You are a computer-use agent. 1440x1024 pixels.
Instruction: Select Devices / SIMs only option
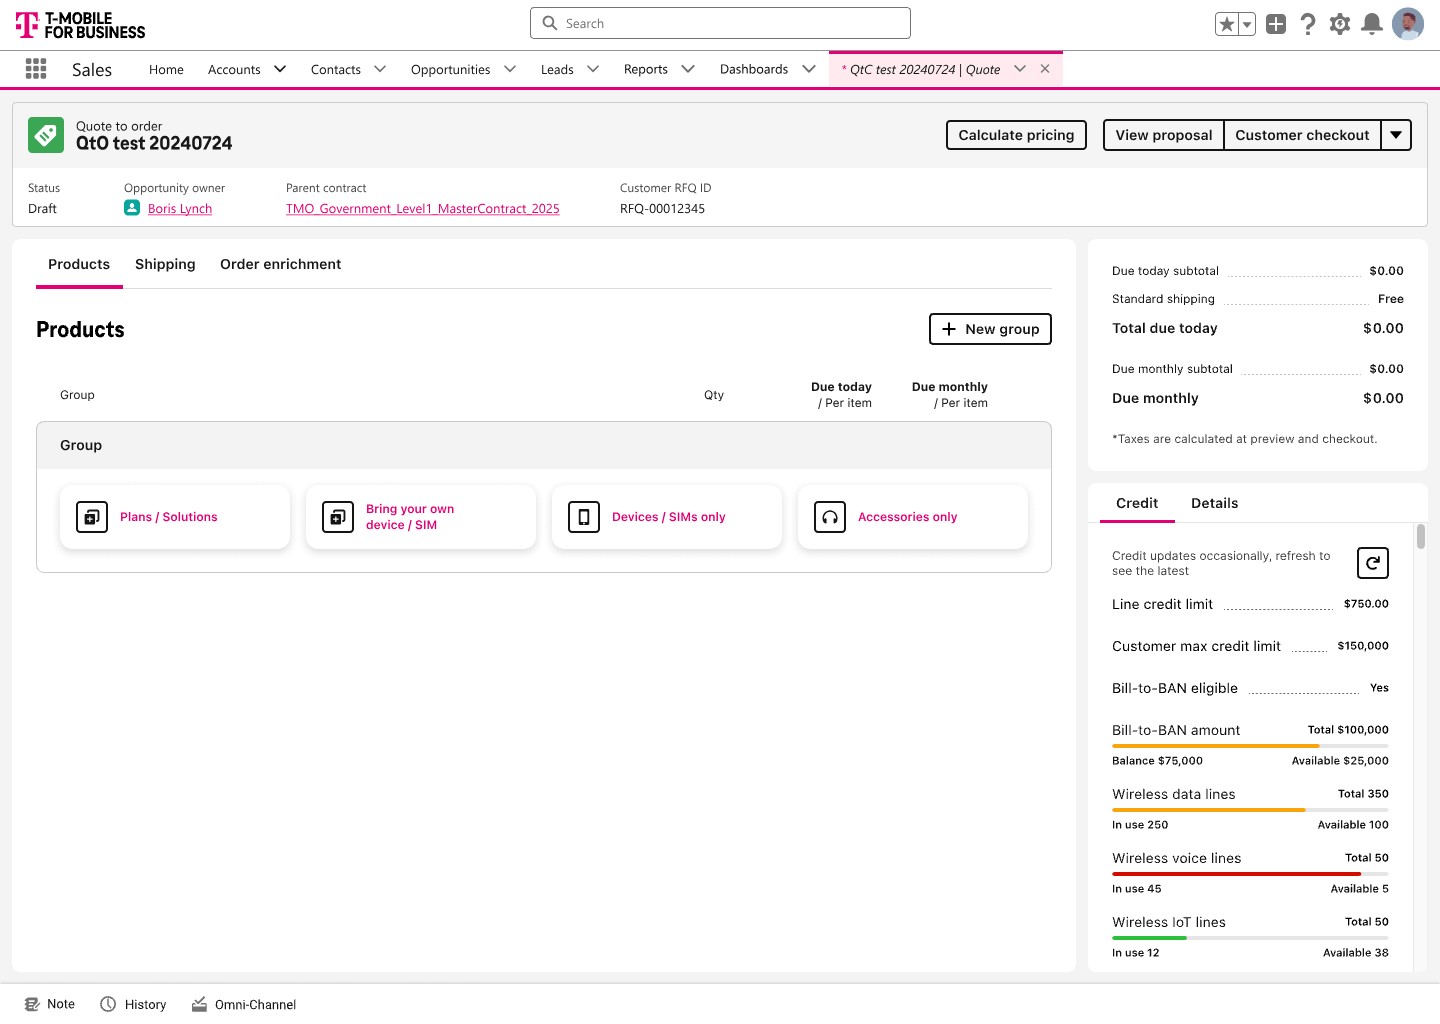(x=667, y=517)
